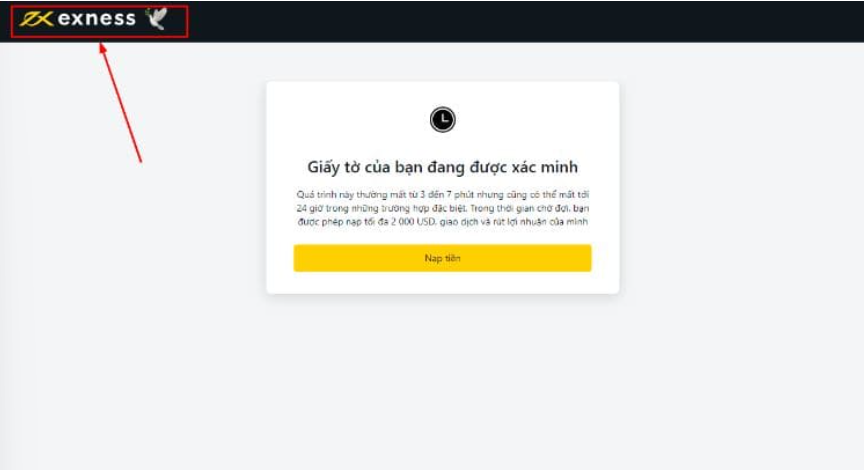Click the word "xác minh" in the heading
Viewport: 864px width, 470px height.
545,167
